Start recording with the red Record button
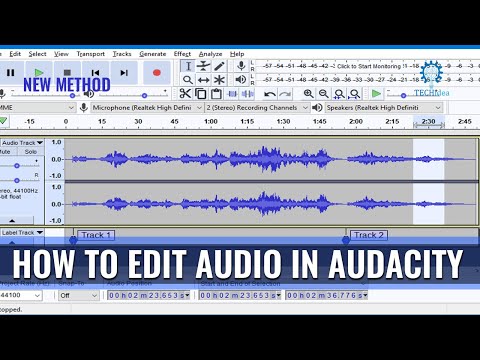The image size is (480, 360). click(x=157, y=72)
